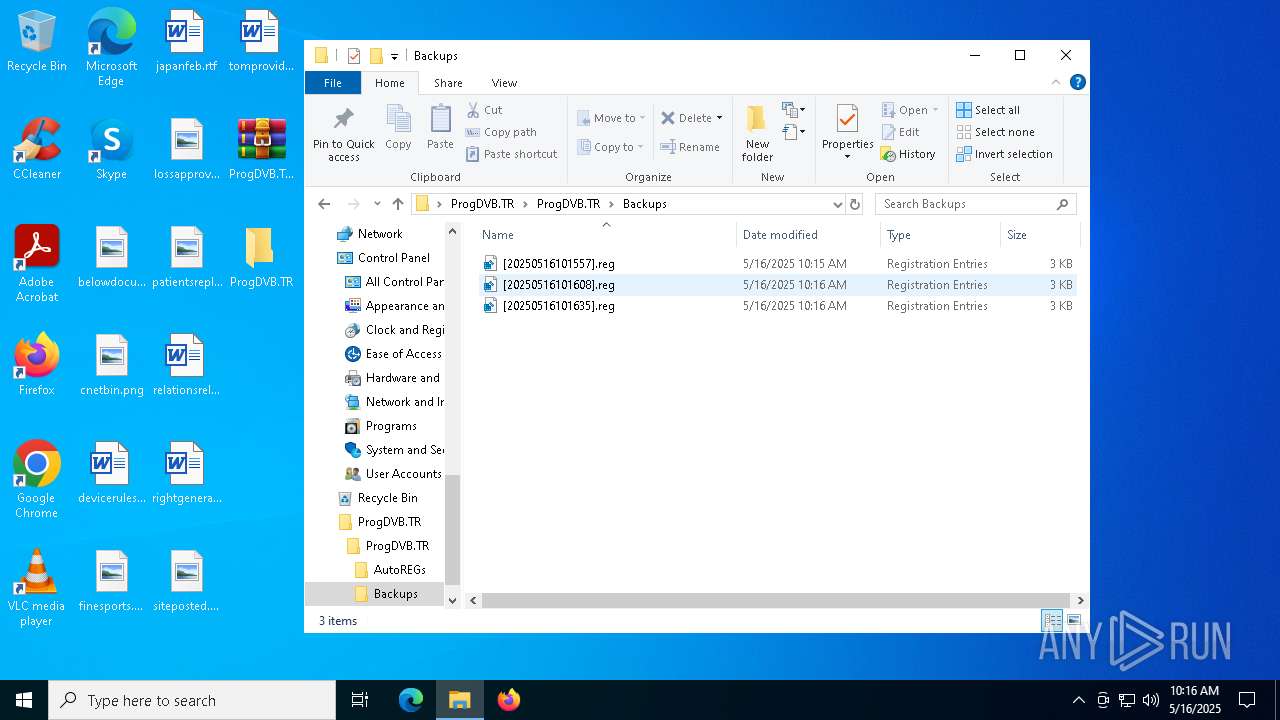Click the Edit ribbon command
1280x720 pixels.
[x=900, y=132]
